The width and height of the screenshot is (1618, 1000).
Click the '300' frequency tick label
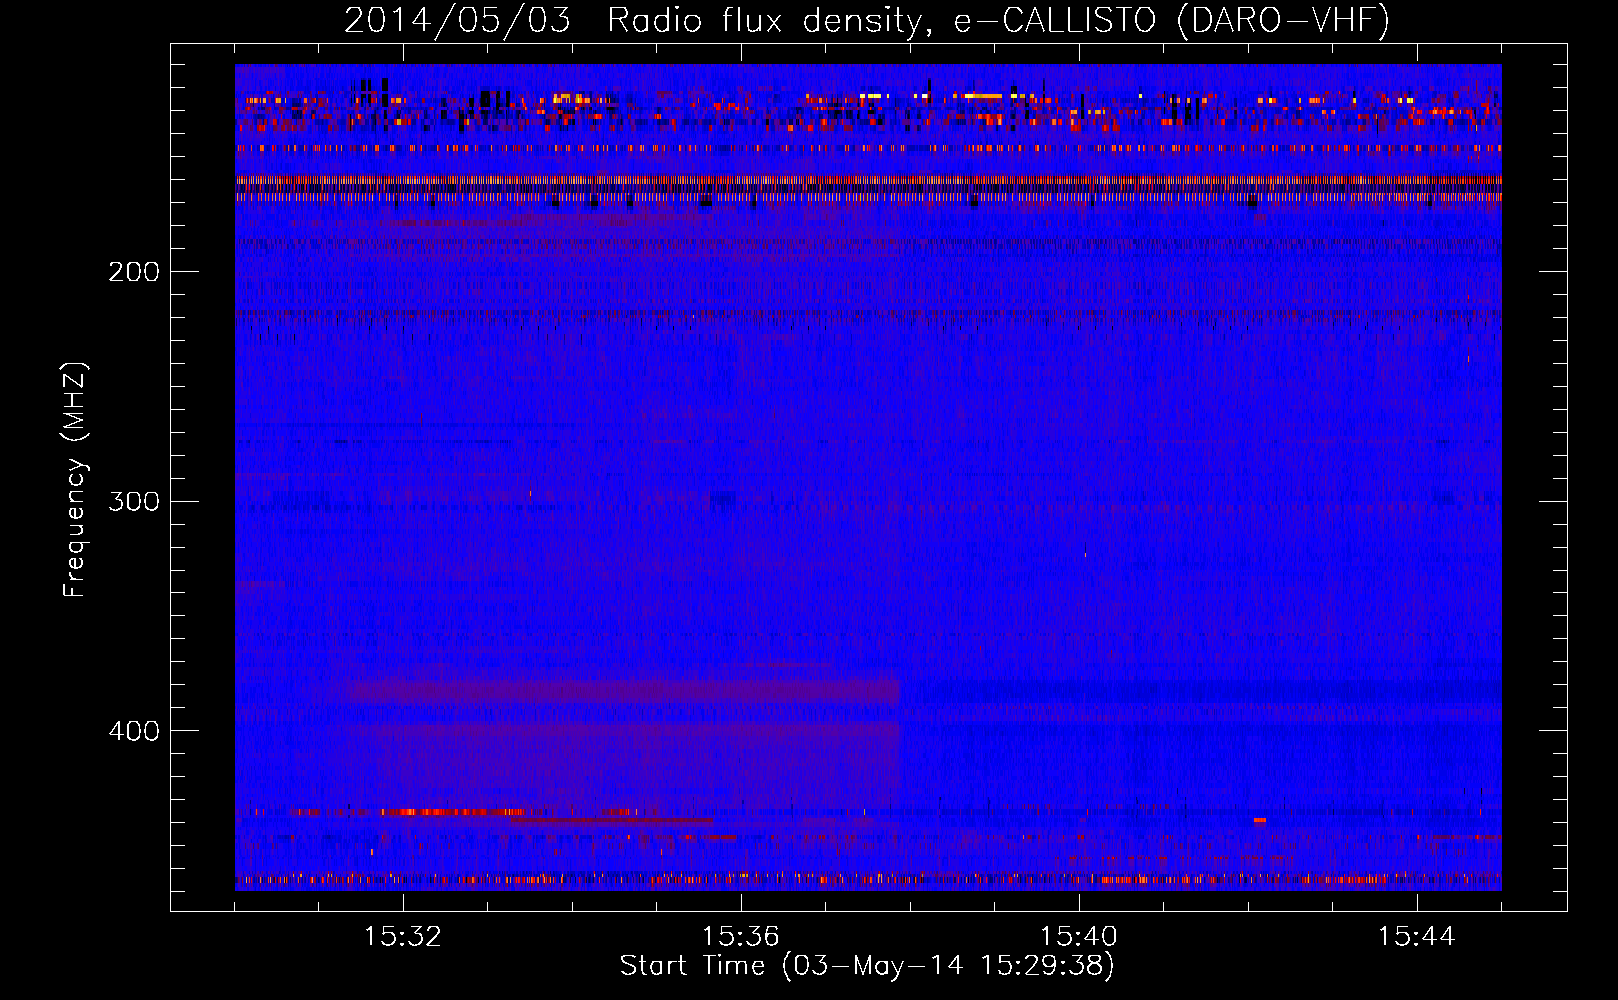(134, 501)
